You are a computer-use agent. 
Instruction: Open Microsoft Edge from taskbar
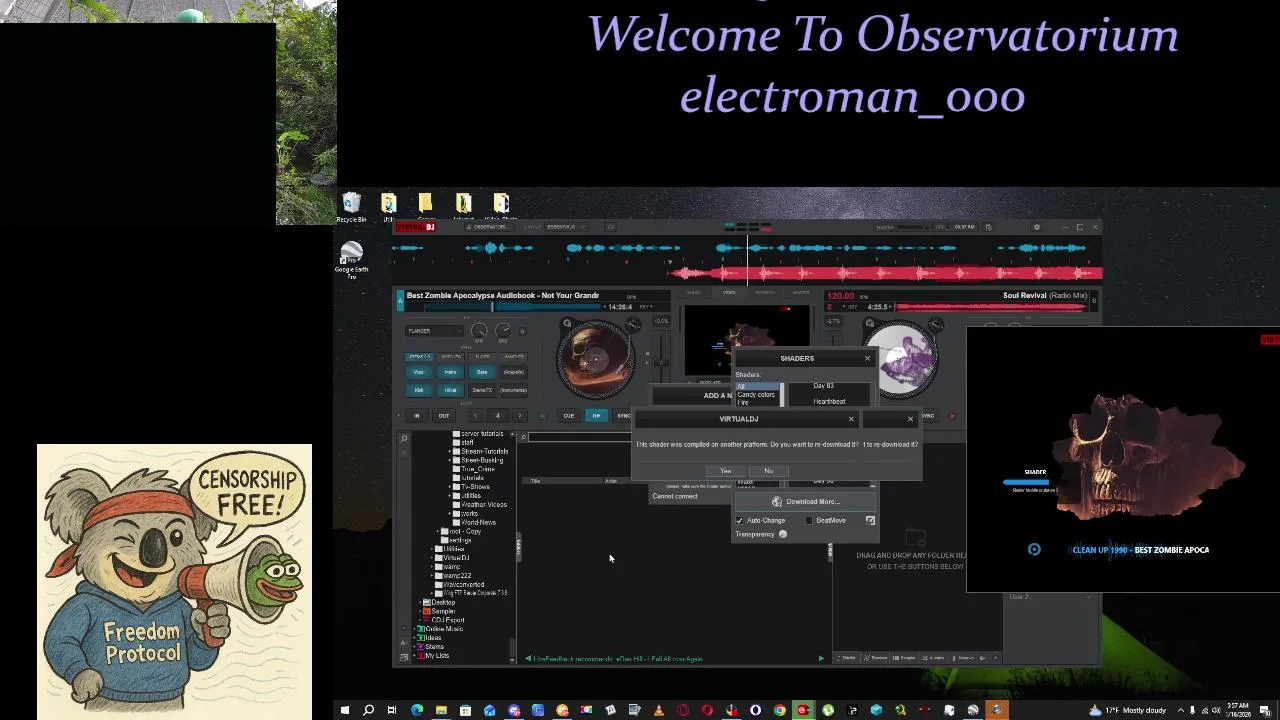pos(417,711)
